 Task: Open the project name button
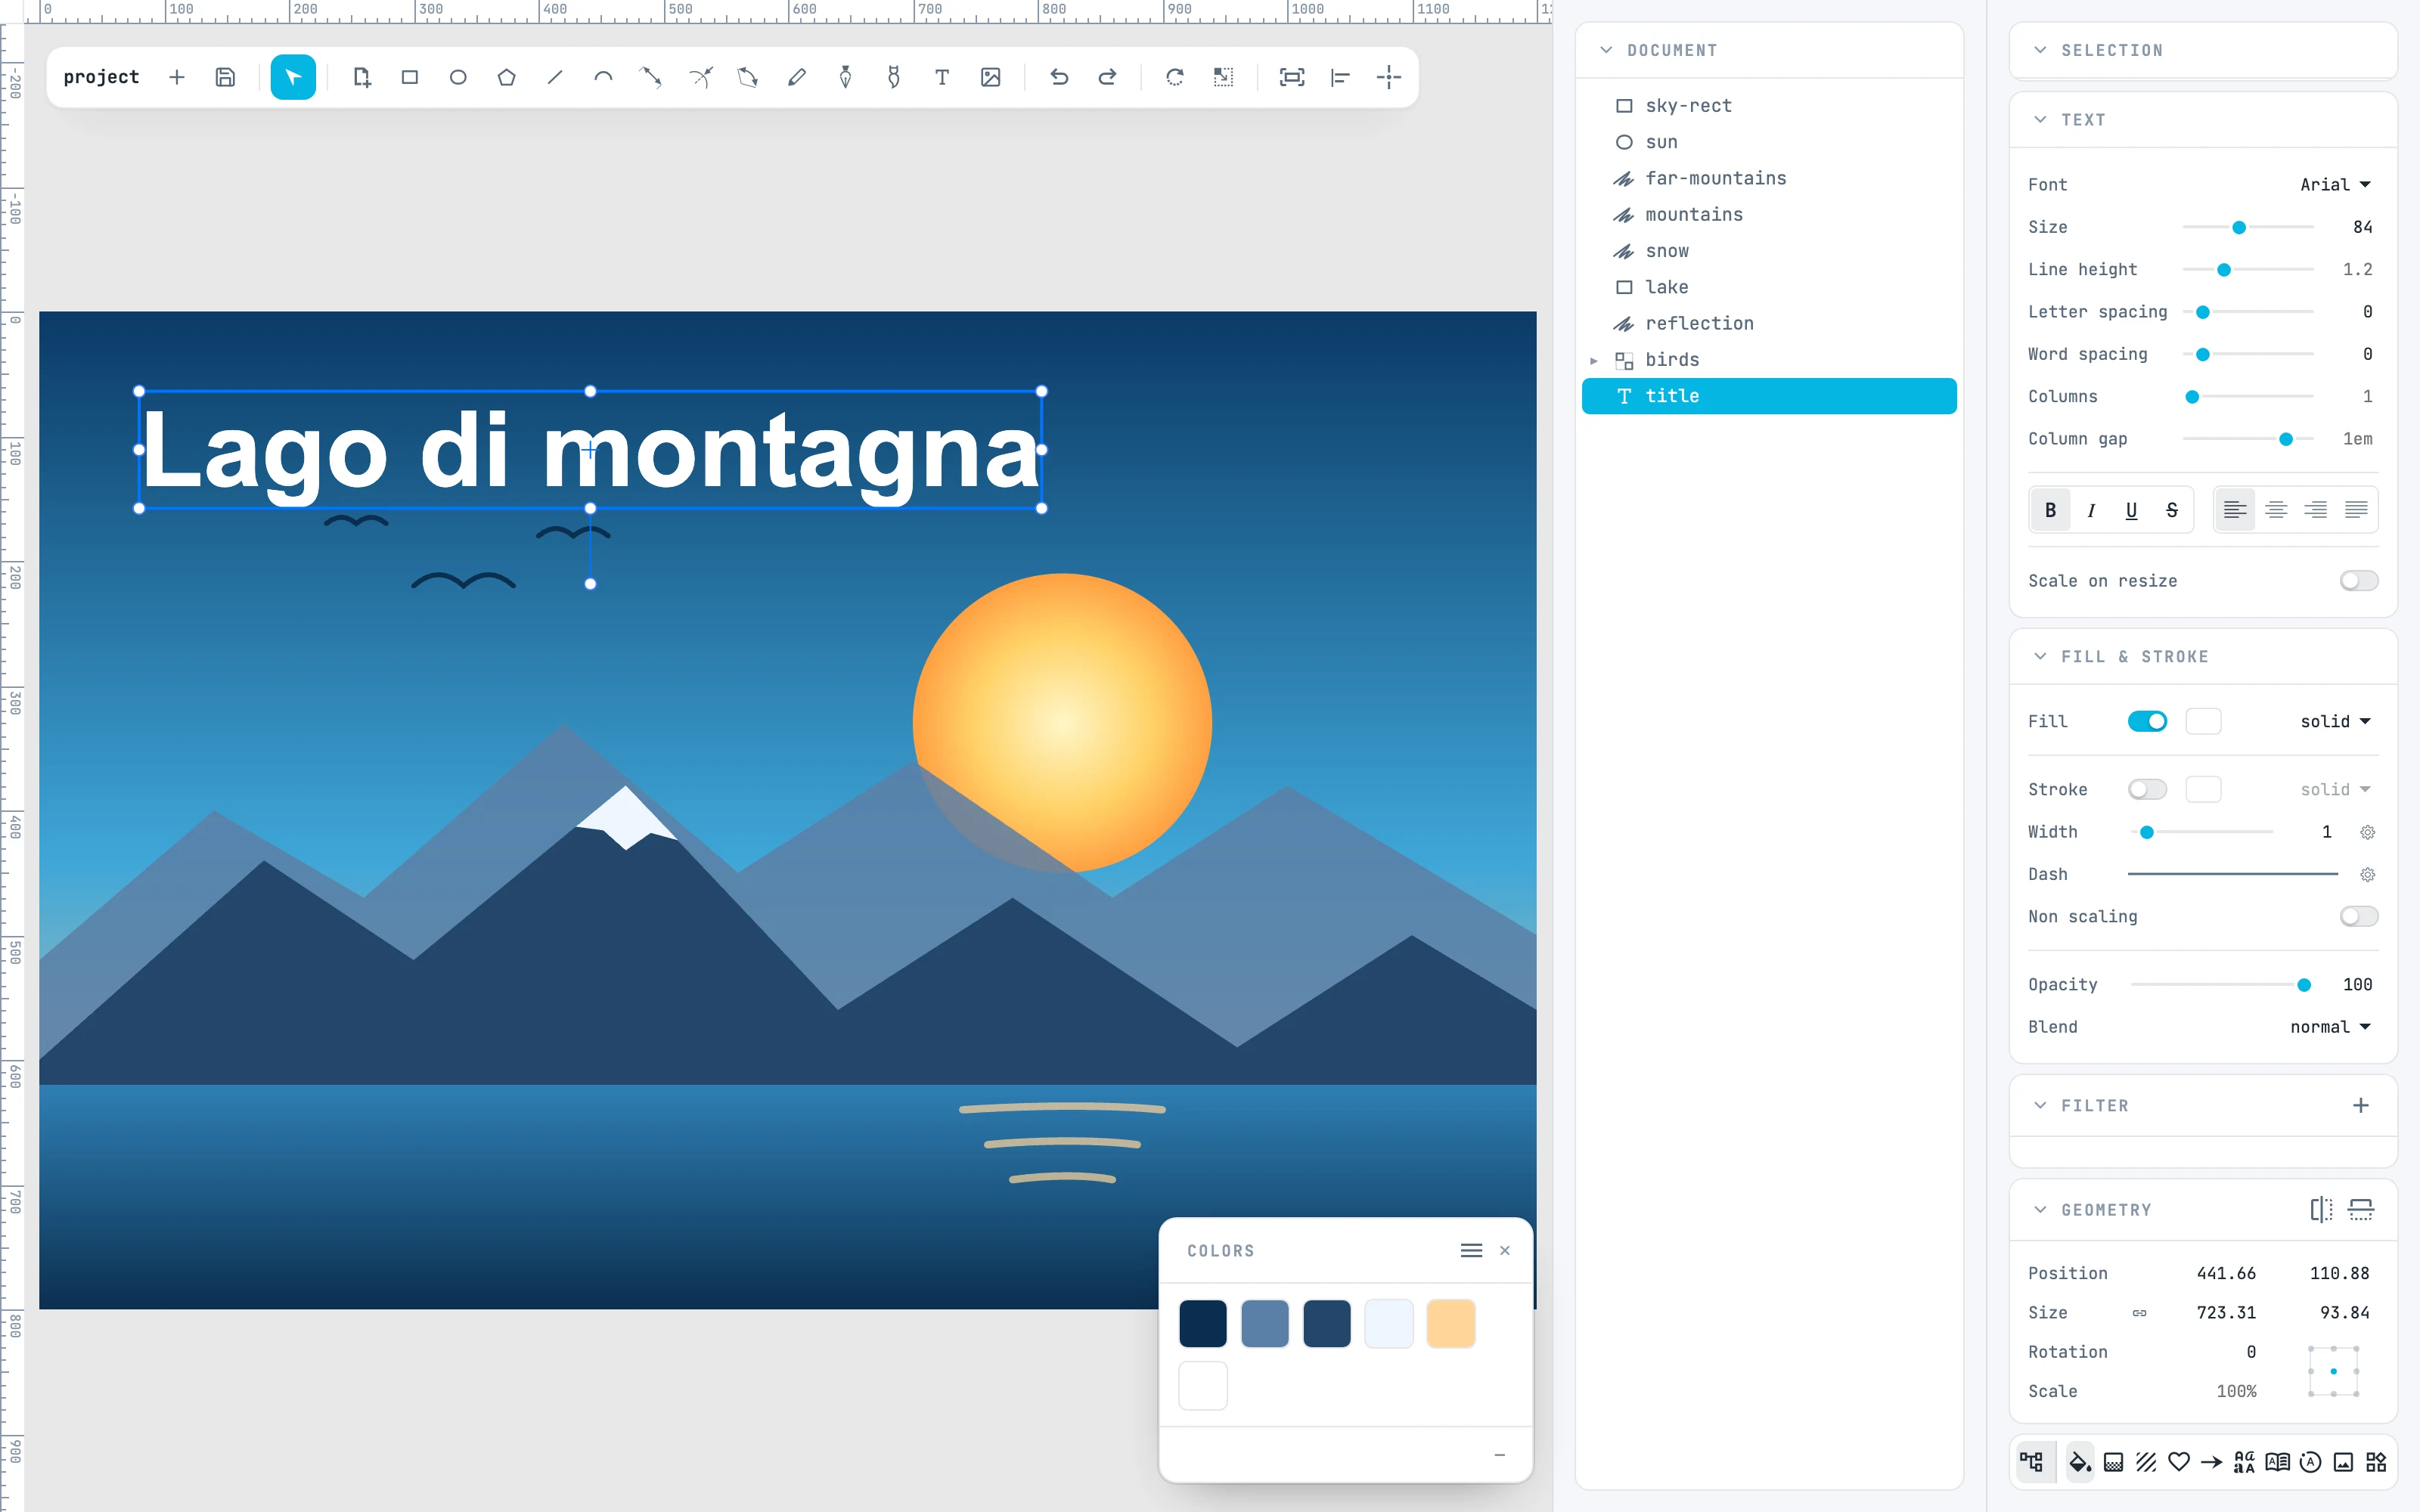[x=101, y=77]
